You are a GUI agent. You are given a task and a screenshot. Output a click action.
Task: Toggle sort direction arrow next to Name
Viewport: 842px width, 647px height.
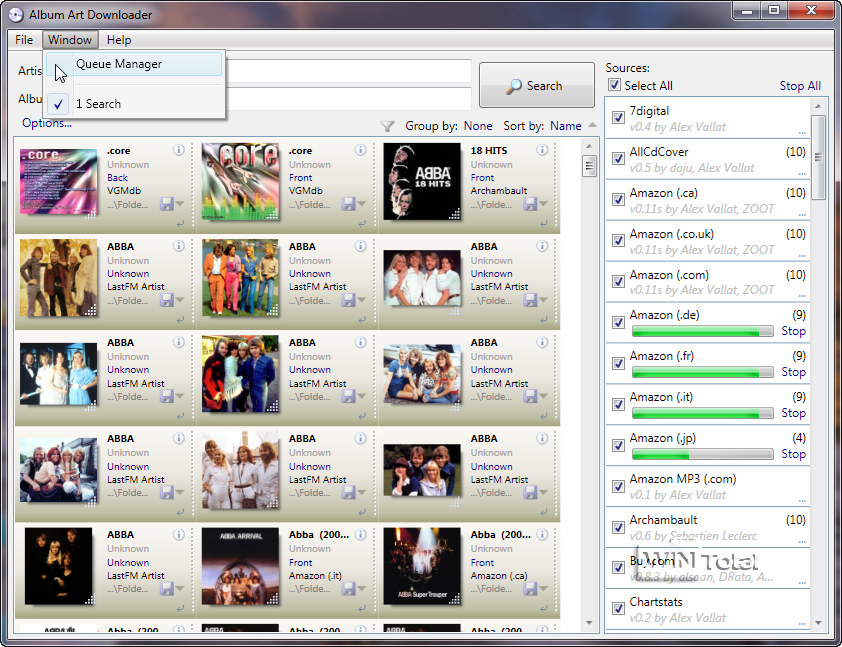592,125
